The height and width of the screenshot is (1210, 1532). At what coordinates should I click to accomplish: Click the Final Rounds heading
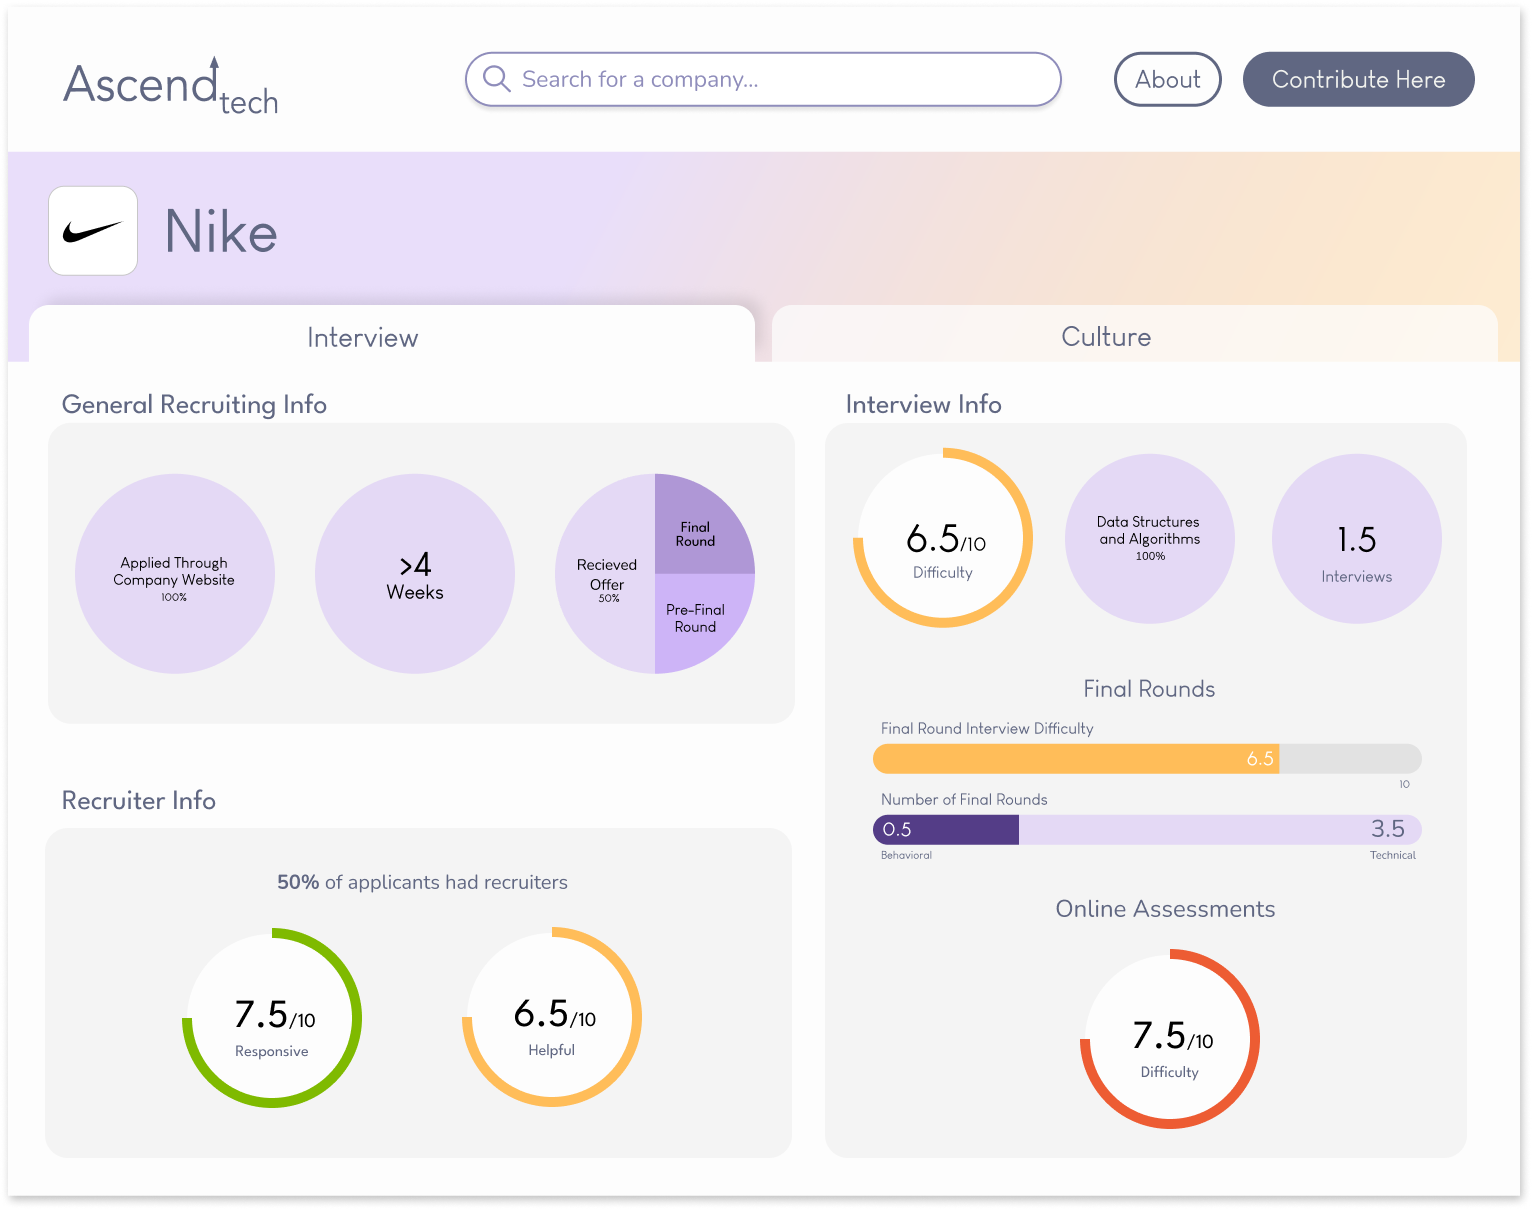[x=1149, y=689]
